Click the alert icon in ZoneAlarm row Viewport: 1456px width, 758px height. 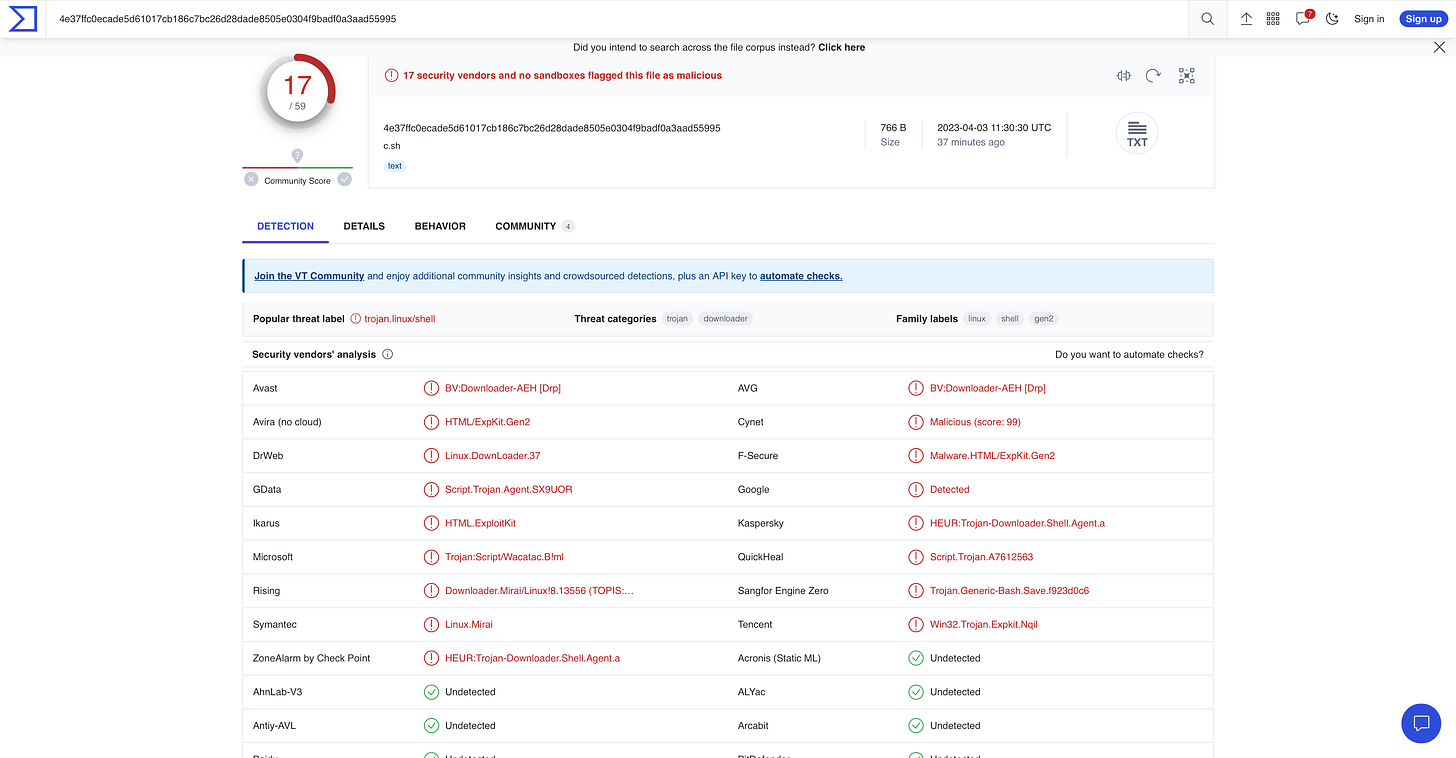(431, 658)
